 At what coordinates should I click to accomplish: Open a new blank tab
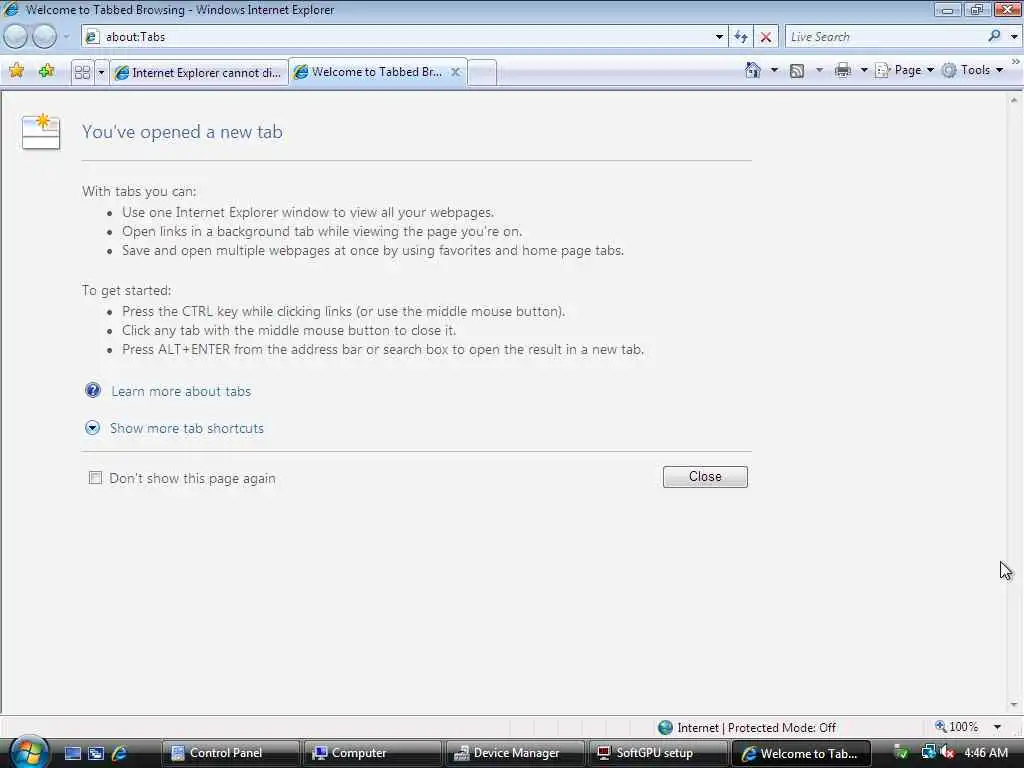point(482,72)
